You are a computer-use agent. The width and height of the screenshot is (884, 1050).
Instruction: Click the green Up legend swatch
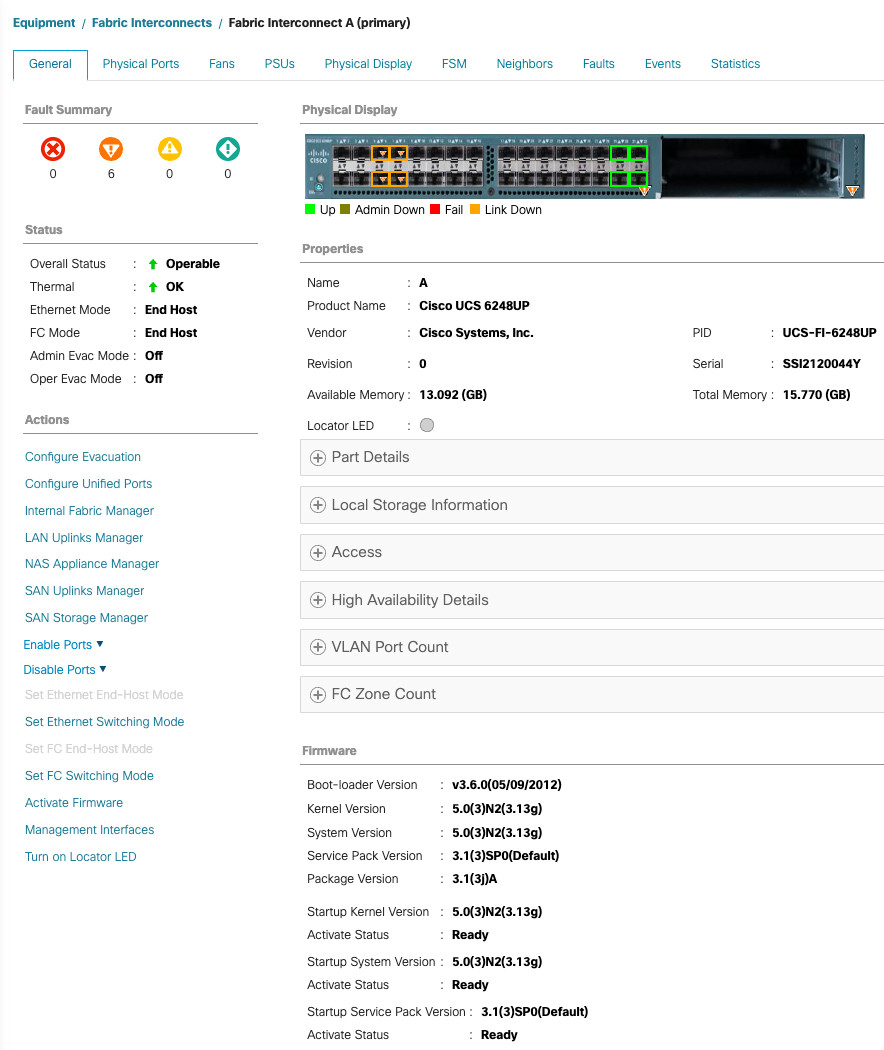310,210
